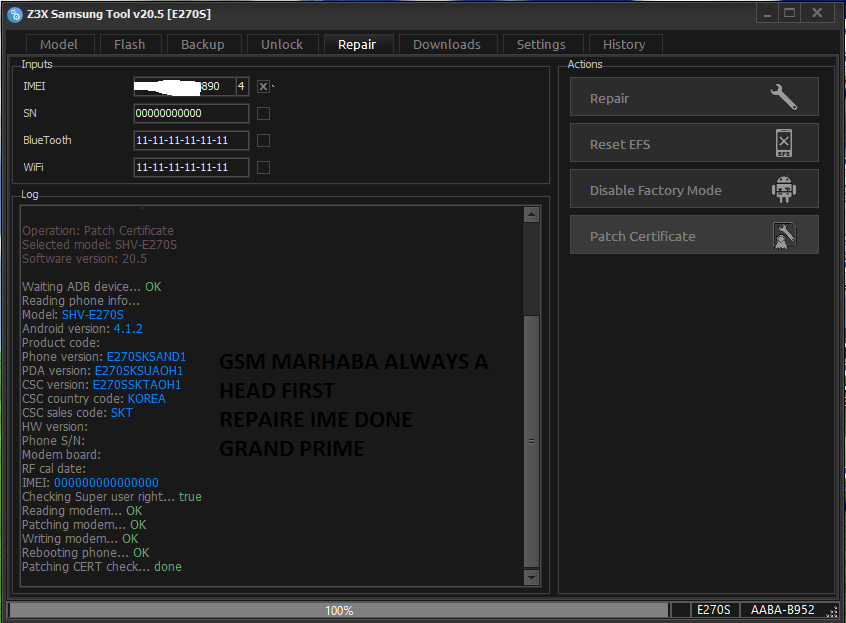846x623 pixels.
Task: Minimize the Z3X Samsung Tool window
Action: coord(767,13)
